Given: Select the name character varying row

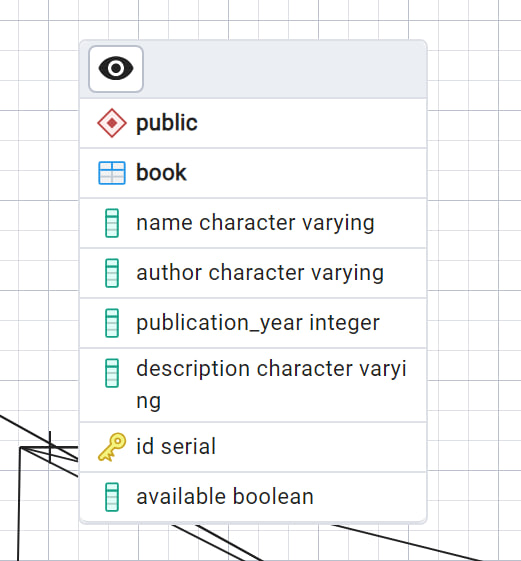Looking at the screenshot, I should [x=253, y=223].
